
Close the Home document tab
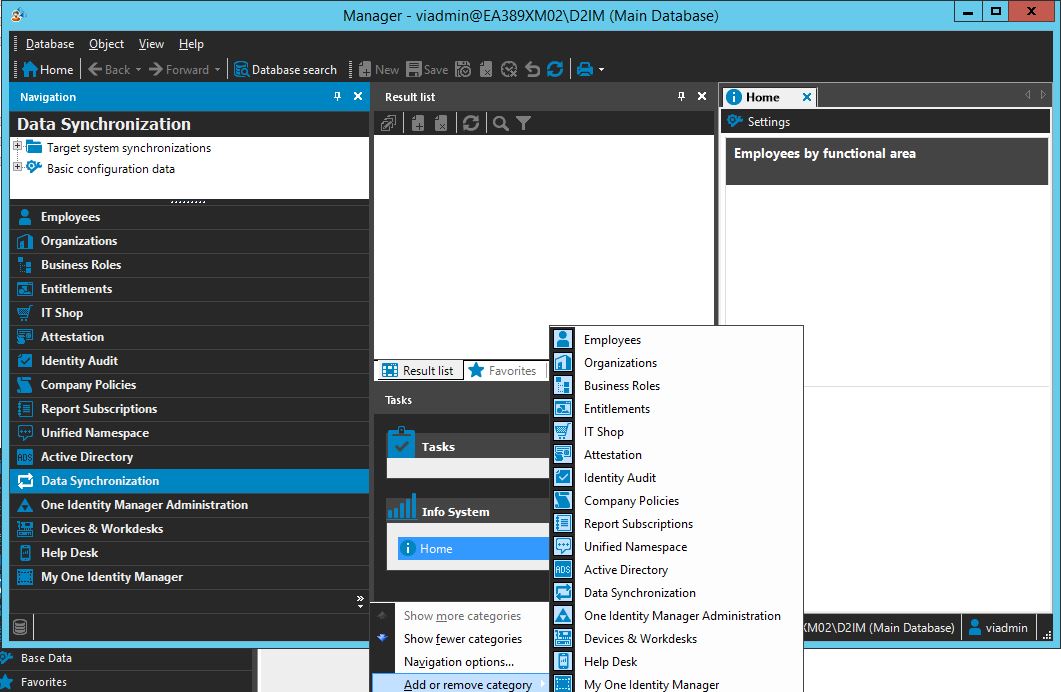[807, 97]
